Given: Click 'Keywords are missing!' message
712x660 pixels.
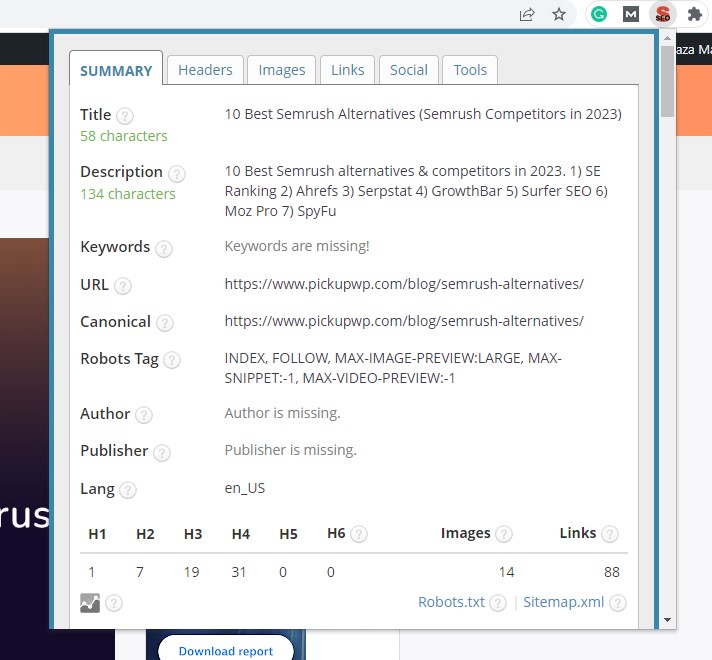Looking at the screenshot, I should click(x=297, y=246).
